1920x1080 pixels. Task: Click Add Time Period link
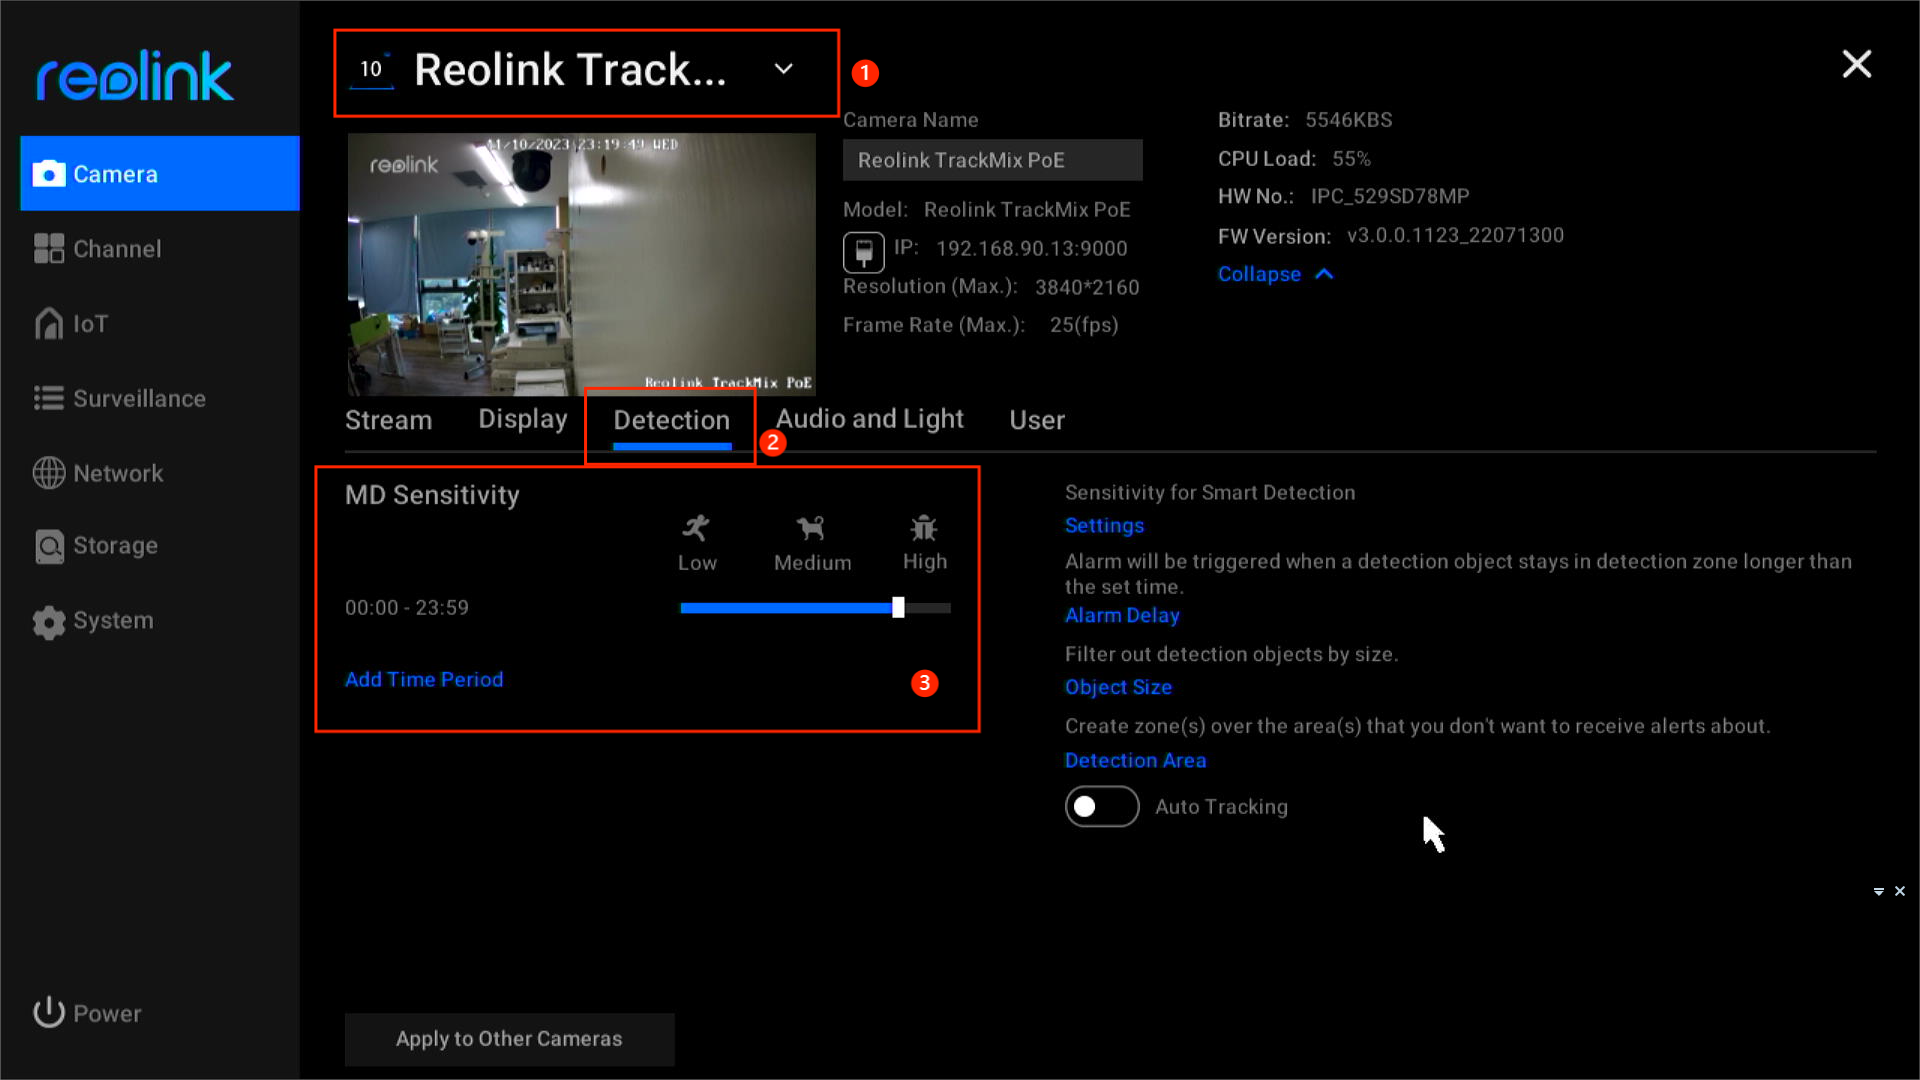pos(424,679)
